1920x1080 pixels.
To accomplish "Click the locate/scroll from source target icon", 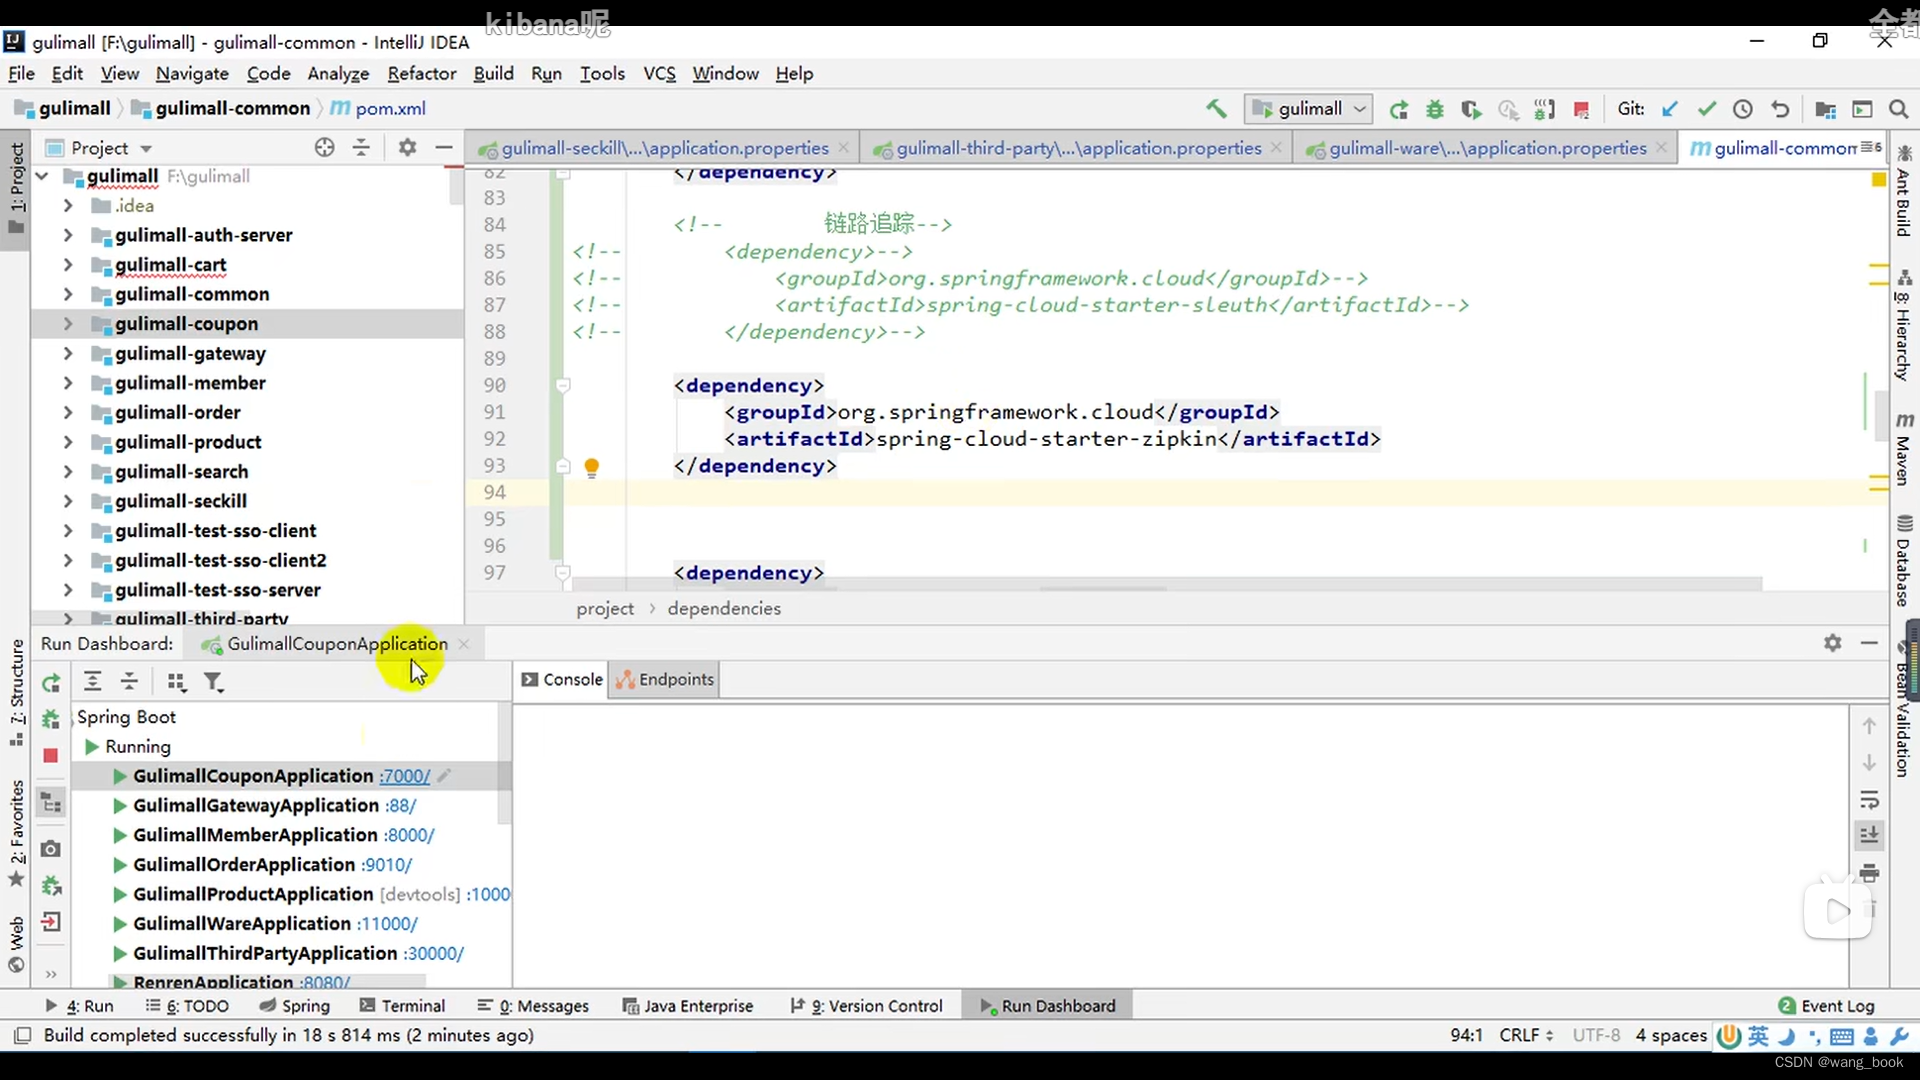I will tap(324, 148).
